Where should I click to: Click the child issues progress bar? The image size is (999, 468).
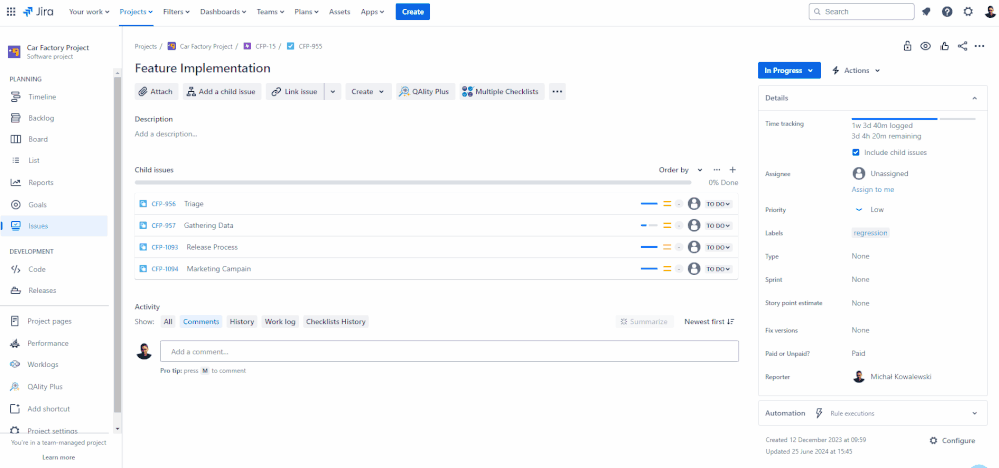coord(413,182)
